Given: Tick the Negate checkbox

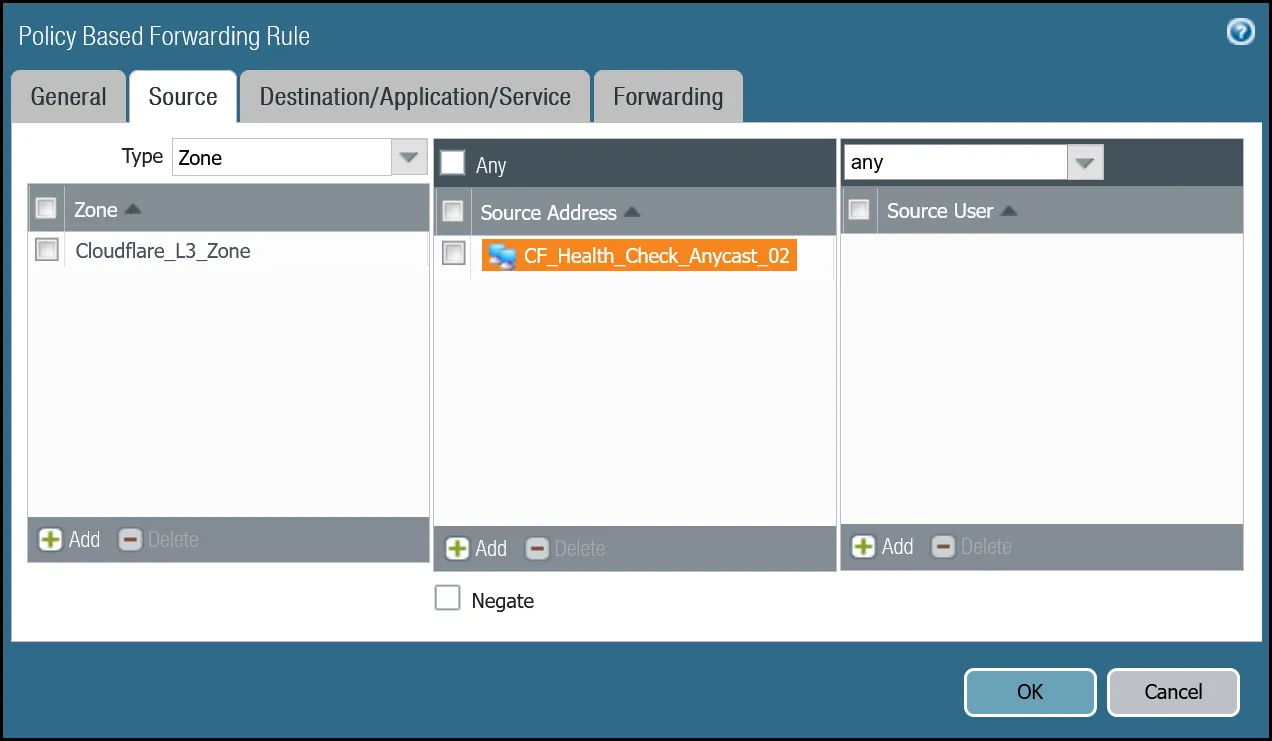Looking at the screenshot, I should pyautogui.click(x=448, y=599).
